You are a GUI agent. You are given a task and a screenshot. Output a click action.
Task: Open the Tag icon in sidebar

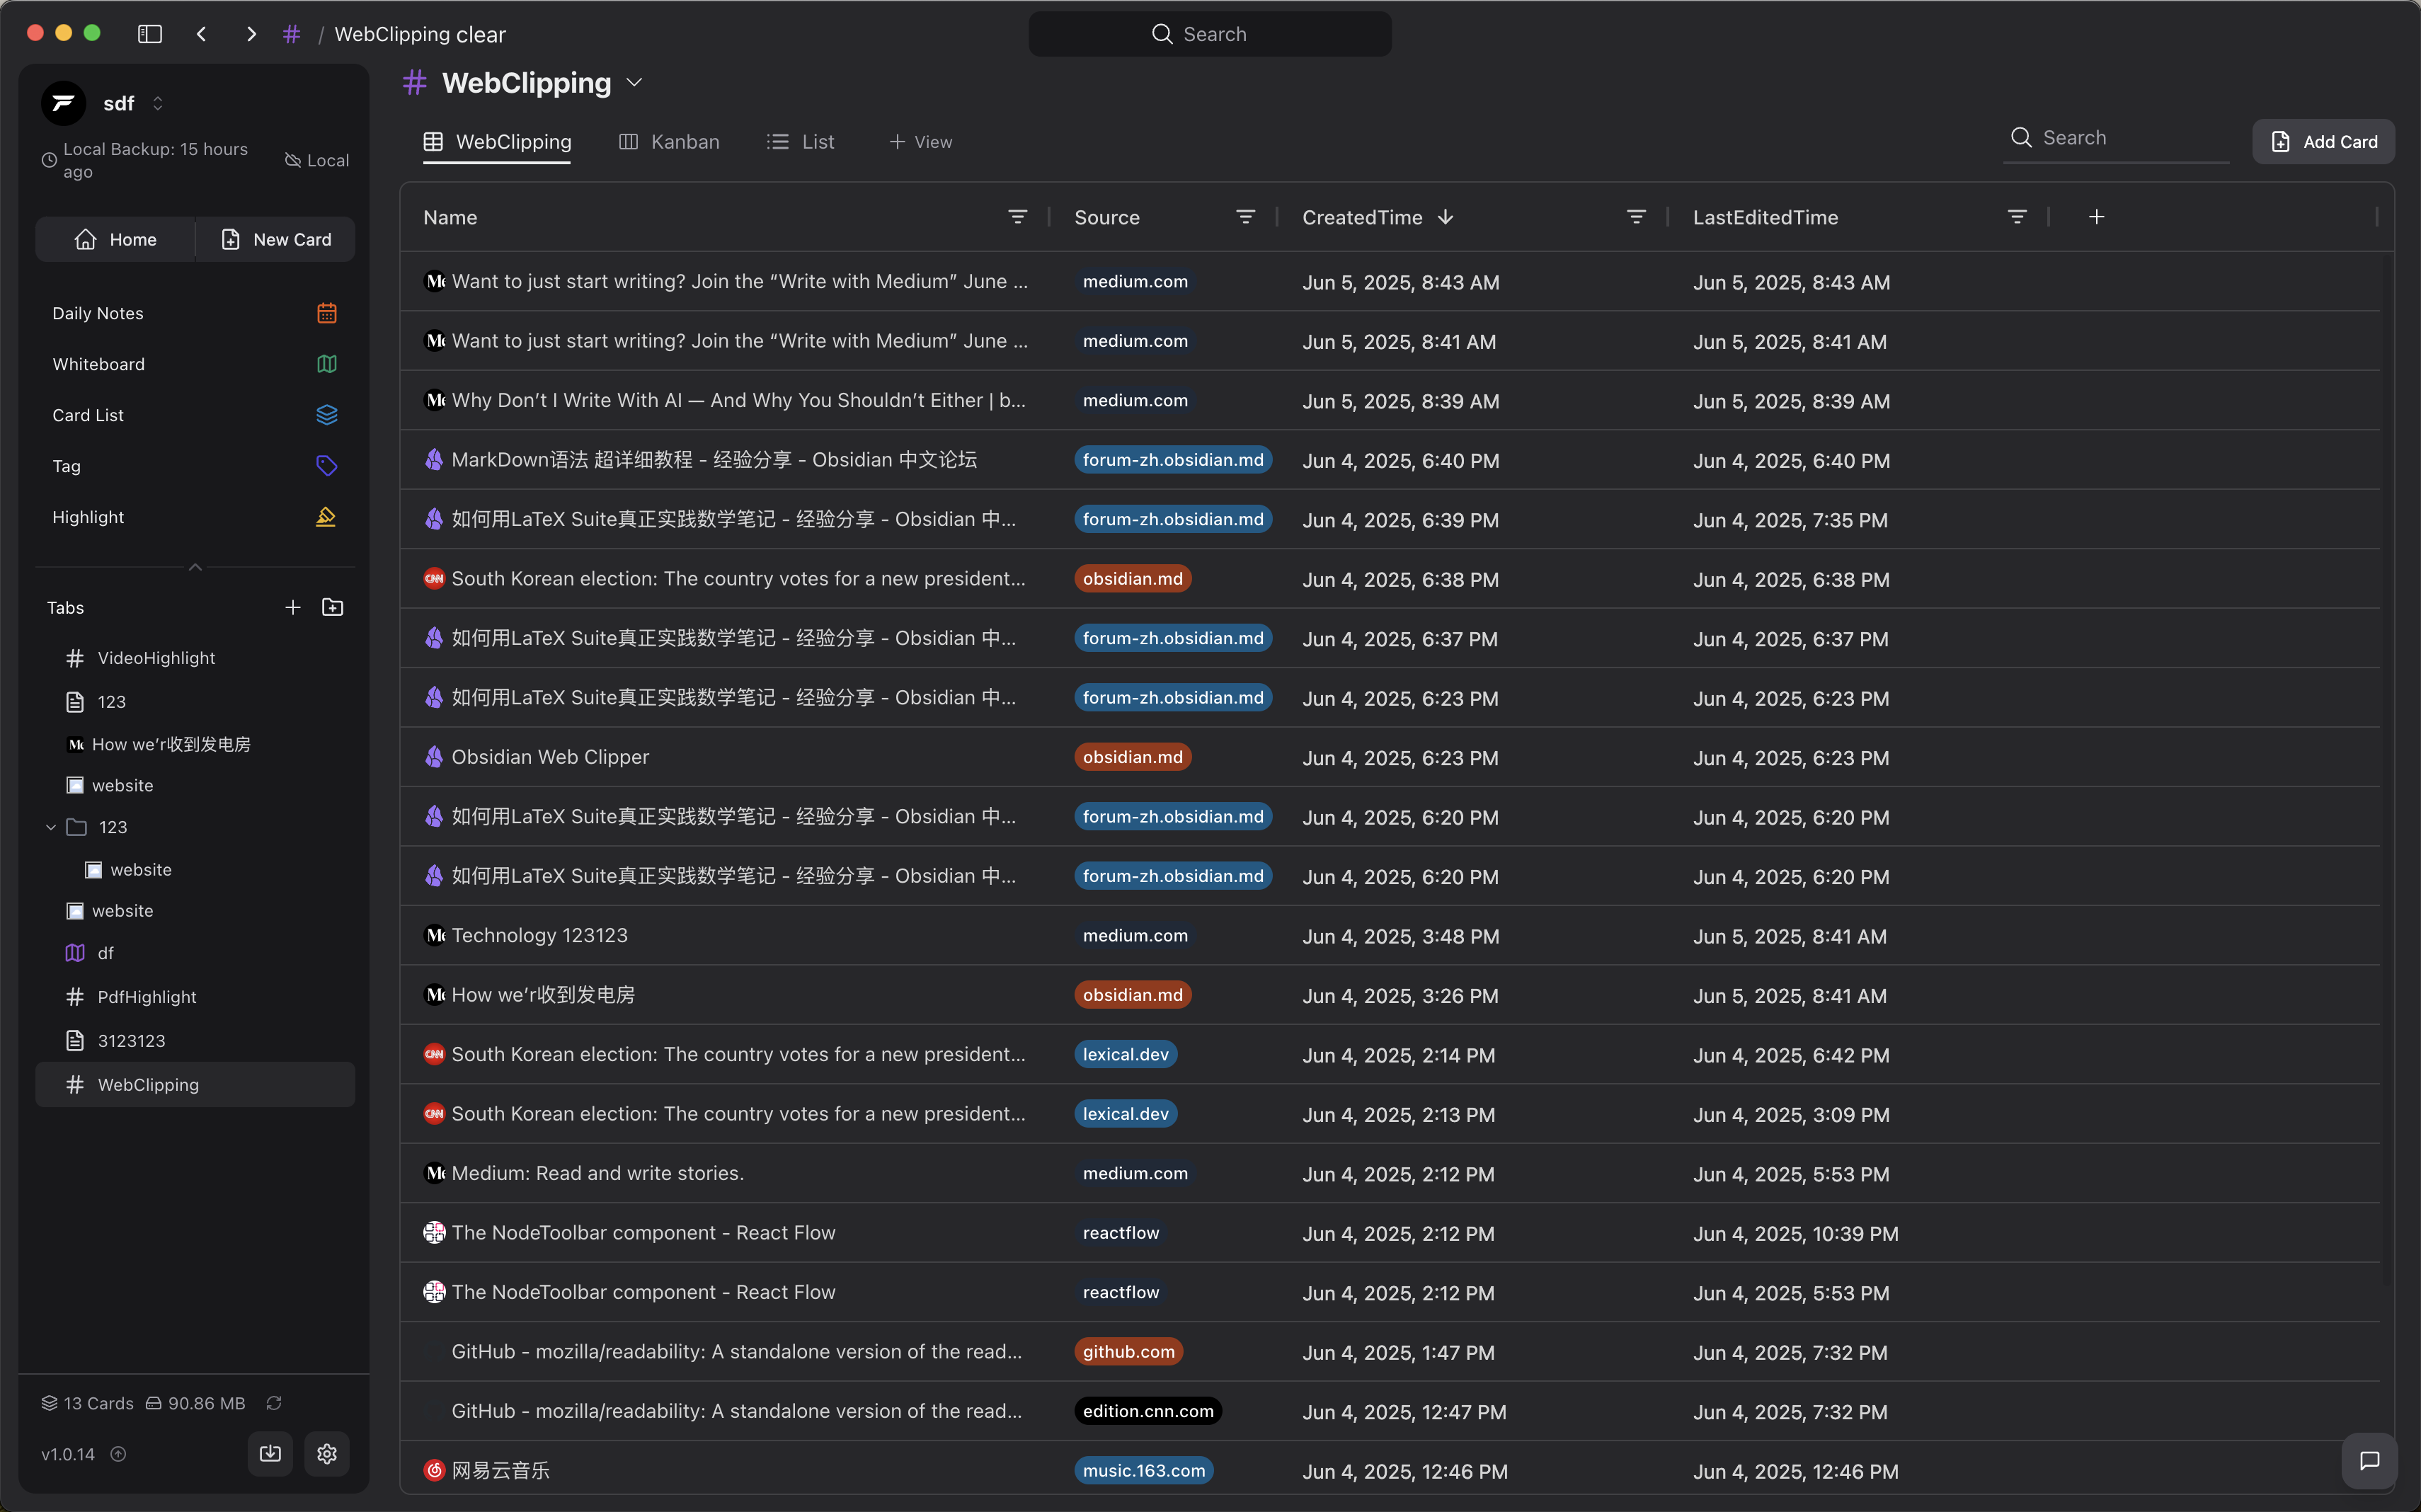(x=327, y=466)
